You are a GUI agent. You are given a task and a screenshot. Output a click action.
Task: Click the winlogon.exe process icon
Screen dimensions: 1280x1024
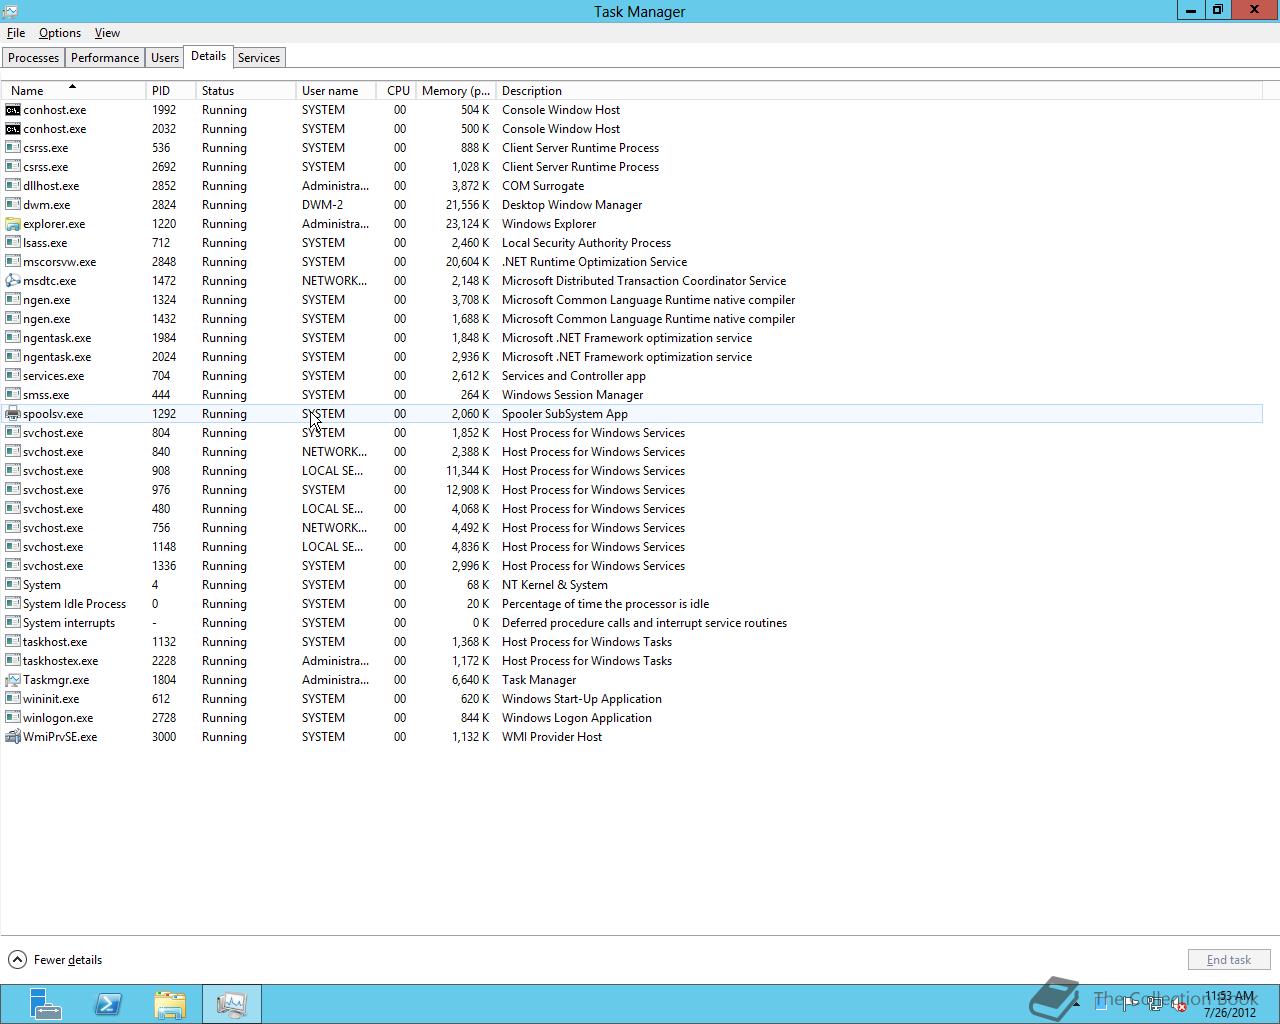12,718
